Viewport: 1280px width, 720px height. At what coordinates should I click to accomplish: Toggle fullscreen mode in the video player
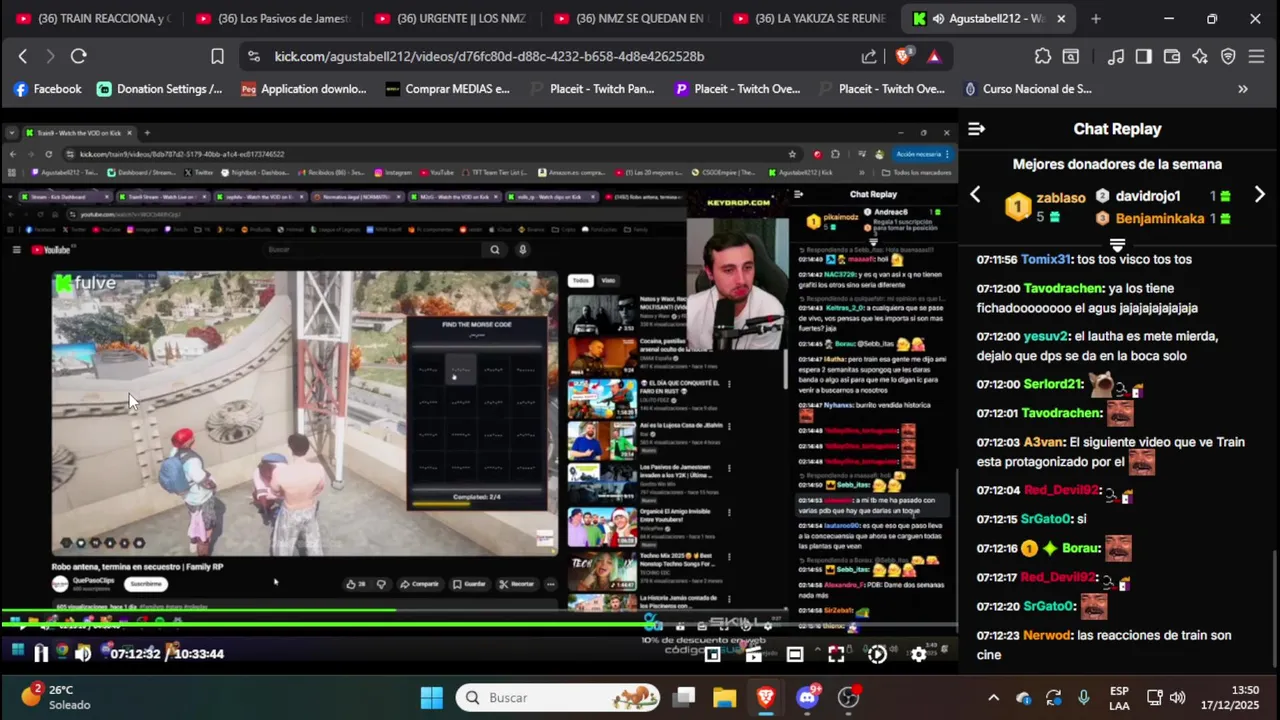[836, 655]
